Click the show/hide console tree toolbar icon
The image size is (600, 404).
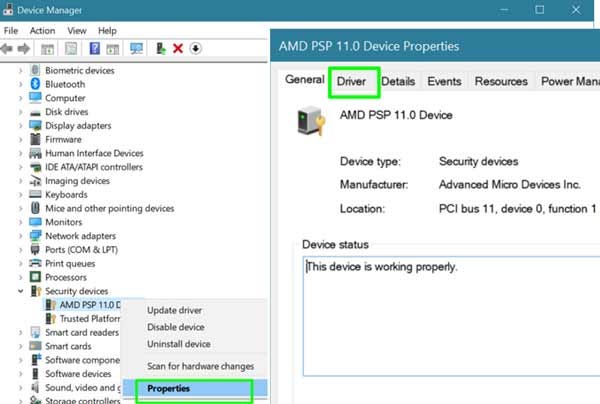[x=47, y=49]
